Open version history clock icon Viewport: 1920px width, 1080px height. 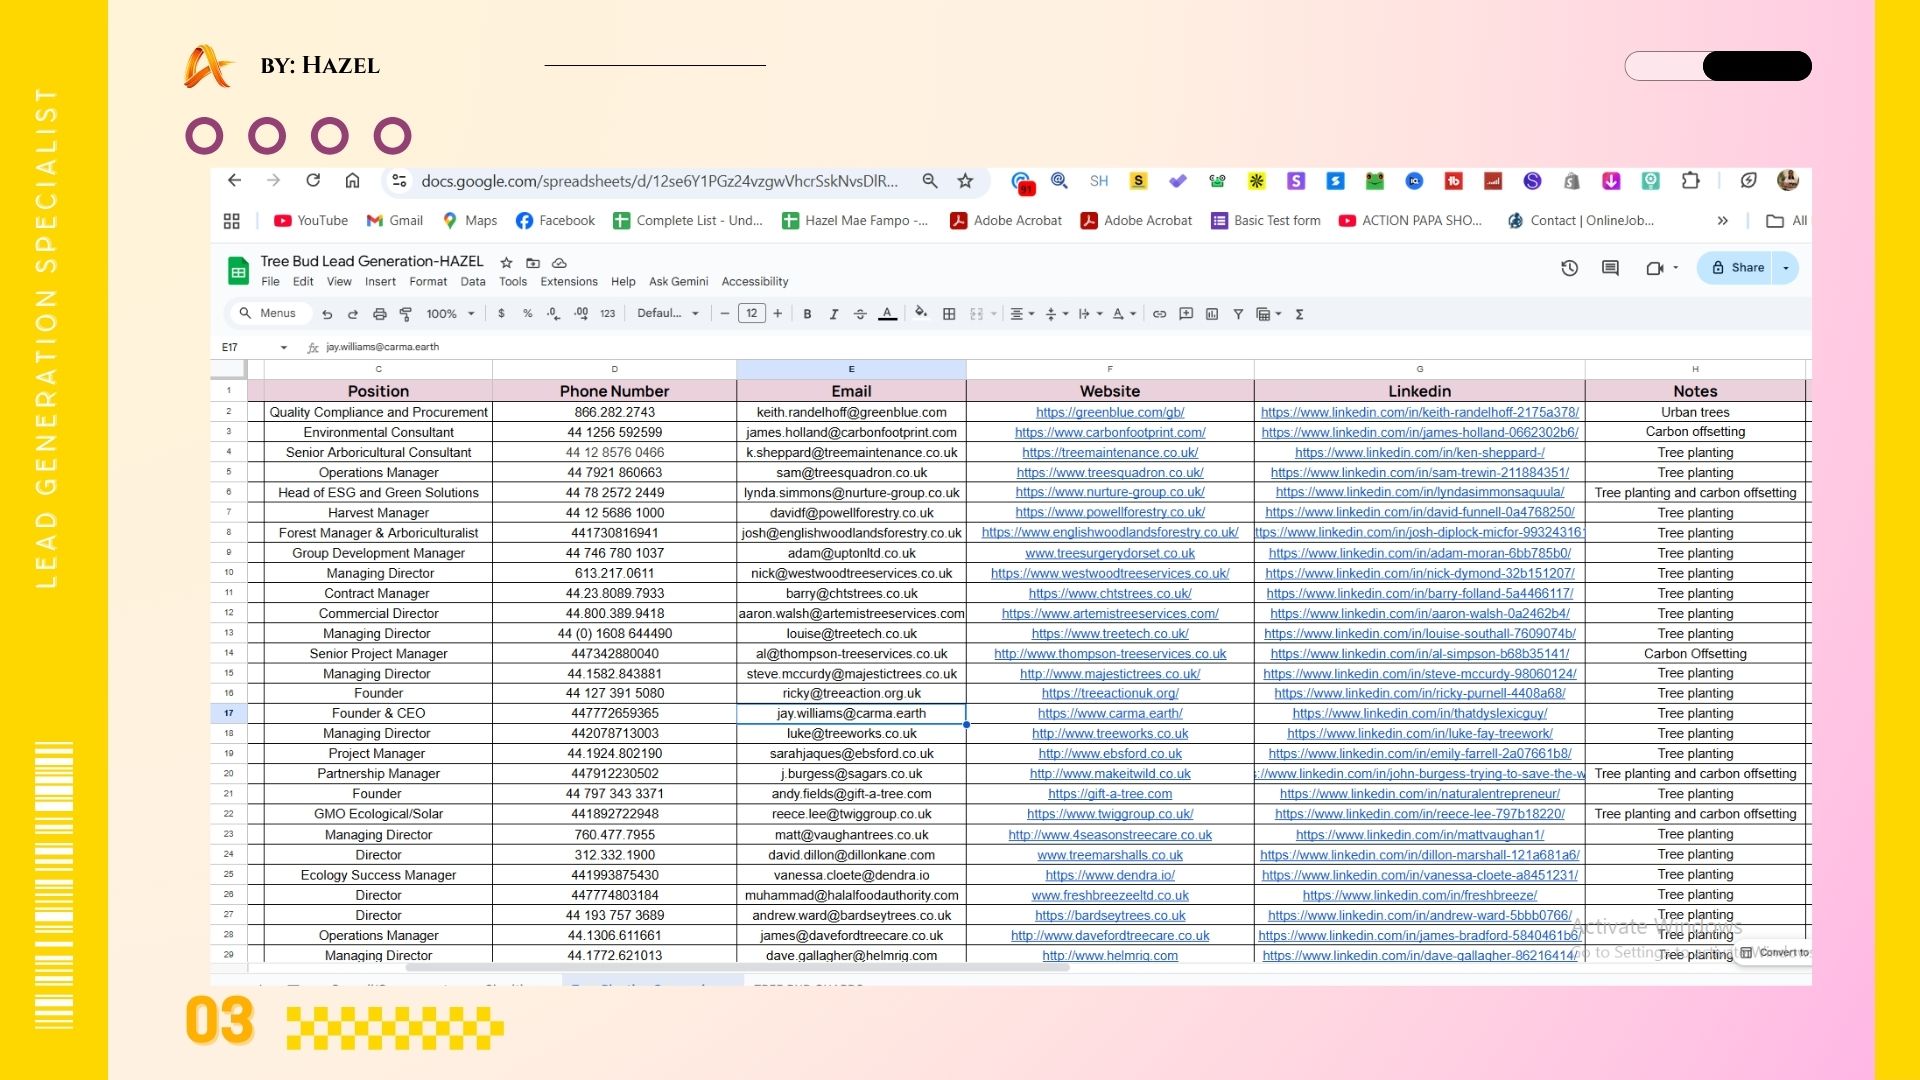point(1569,268)
